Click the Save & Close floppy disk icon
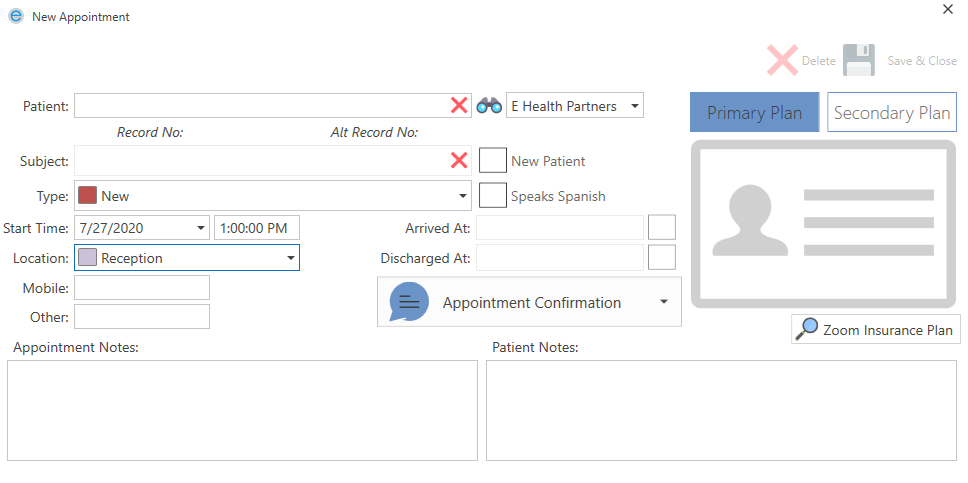 point(859,61)
